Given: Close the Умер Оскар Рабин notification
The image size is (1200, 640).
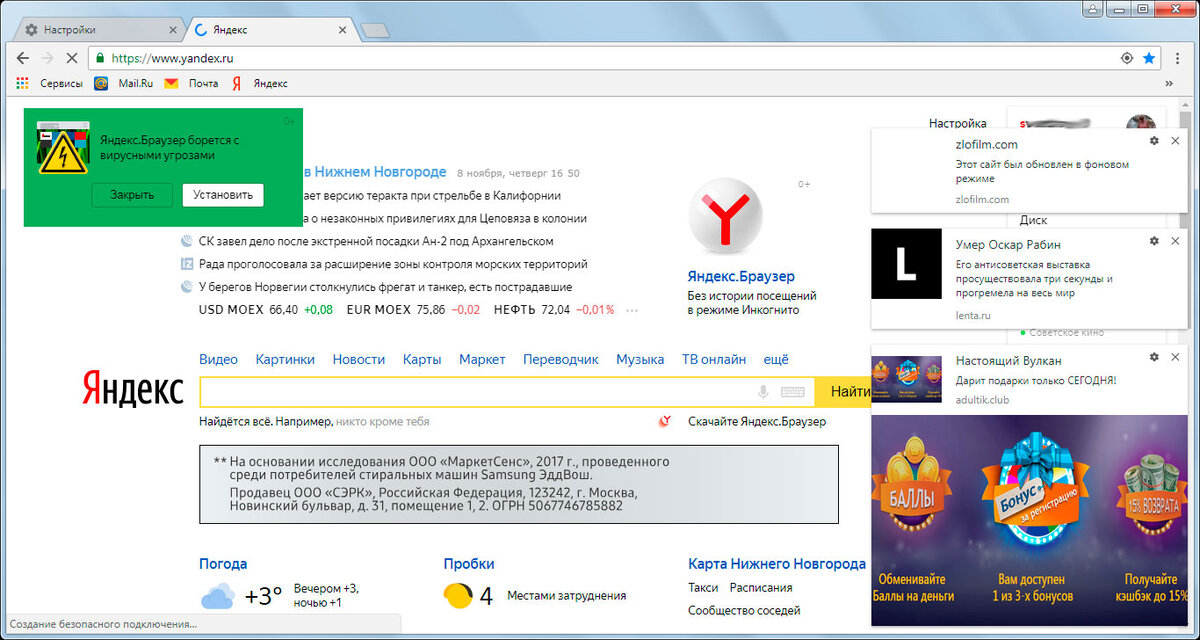Looking at the screenshot, I should point(1175,241).
